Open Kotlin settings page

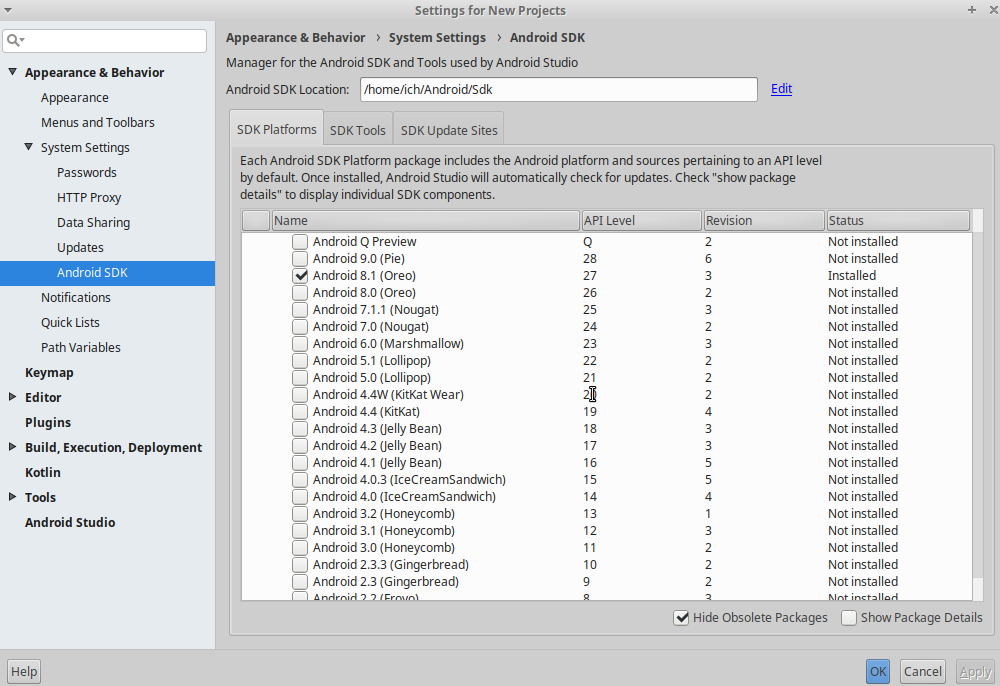(43, 472)
